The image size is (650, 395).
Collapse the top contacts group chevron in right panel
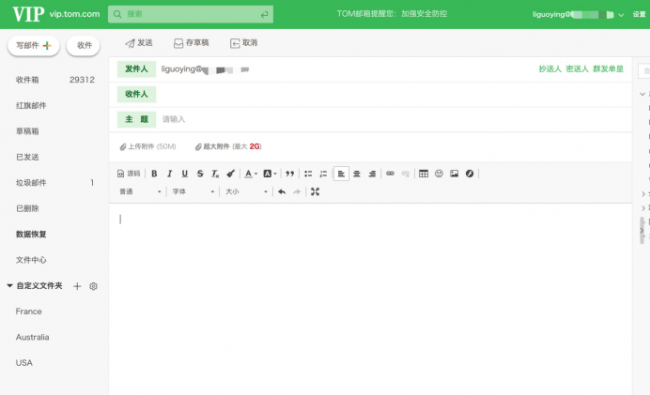(x=642, y=94)
